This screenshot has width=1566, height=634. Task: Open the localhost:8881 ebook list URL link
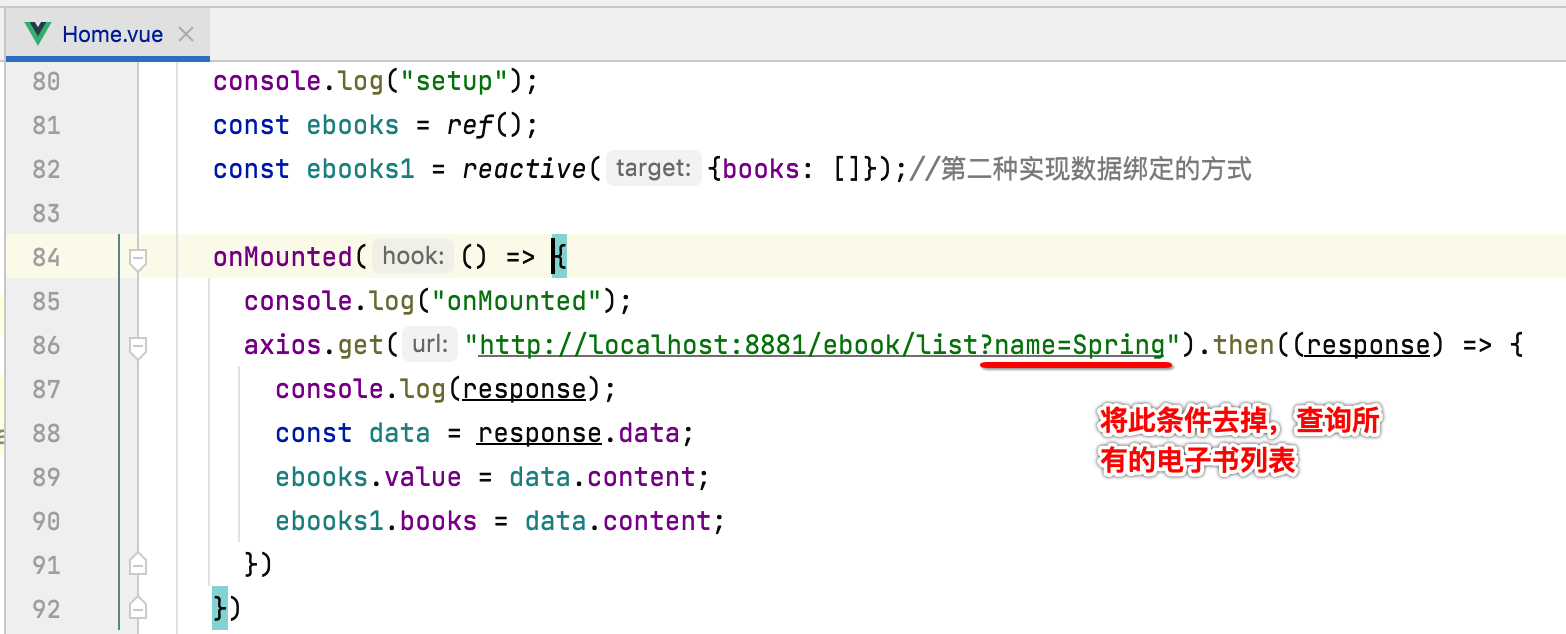point(822,345)
